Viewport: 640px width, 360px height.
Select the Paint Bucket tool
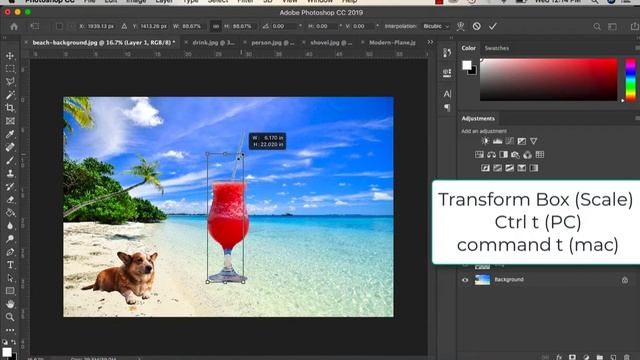[10, 213]
